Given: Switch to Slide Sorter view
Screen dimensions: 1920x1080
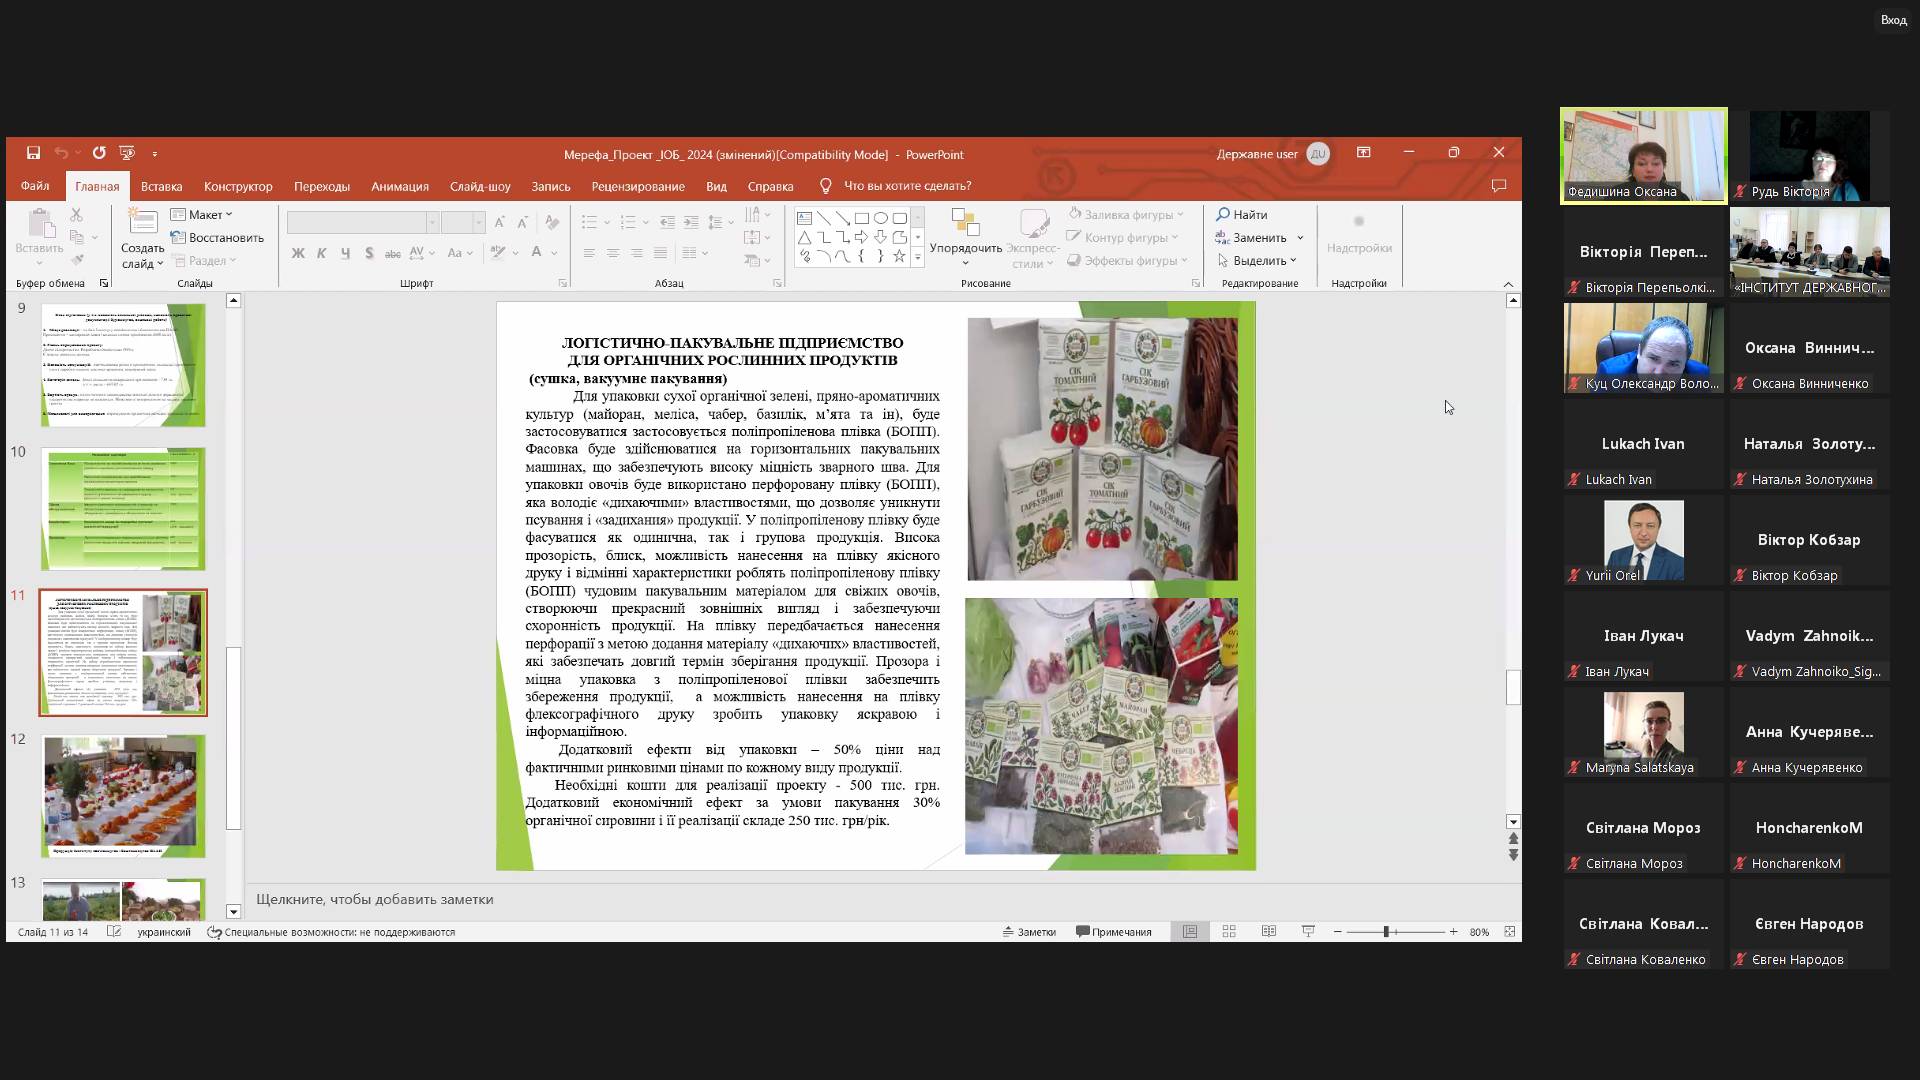Looking at the screenshot, I should pyautogui.click(x=1229, y=931).
